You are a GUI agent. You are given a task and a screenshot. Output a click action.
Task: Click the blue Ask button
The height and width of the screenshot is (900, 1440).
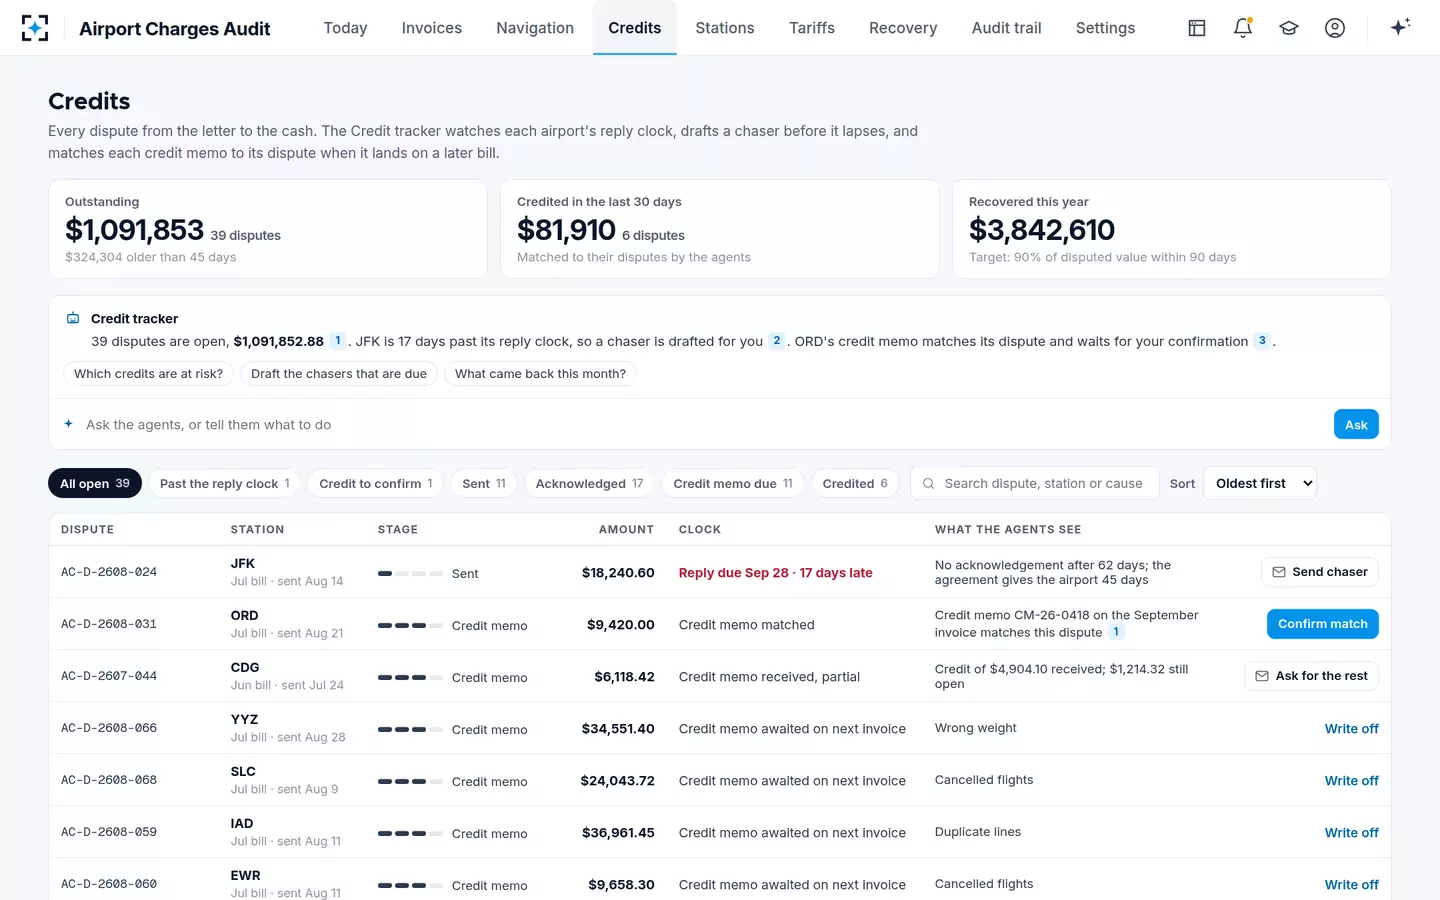pos(1356,424)
